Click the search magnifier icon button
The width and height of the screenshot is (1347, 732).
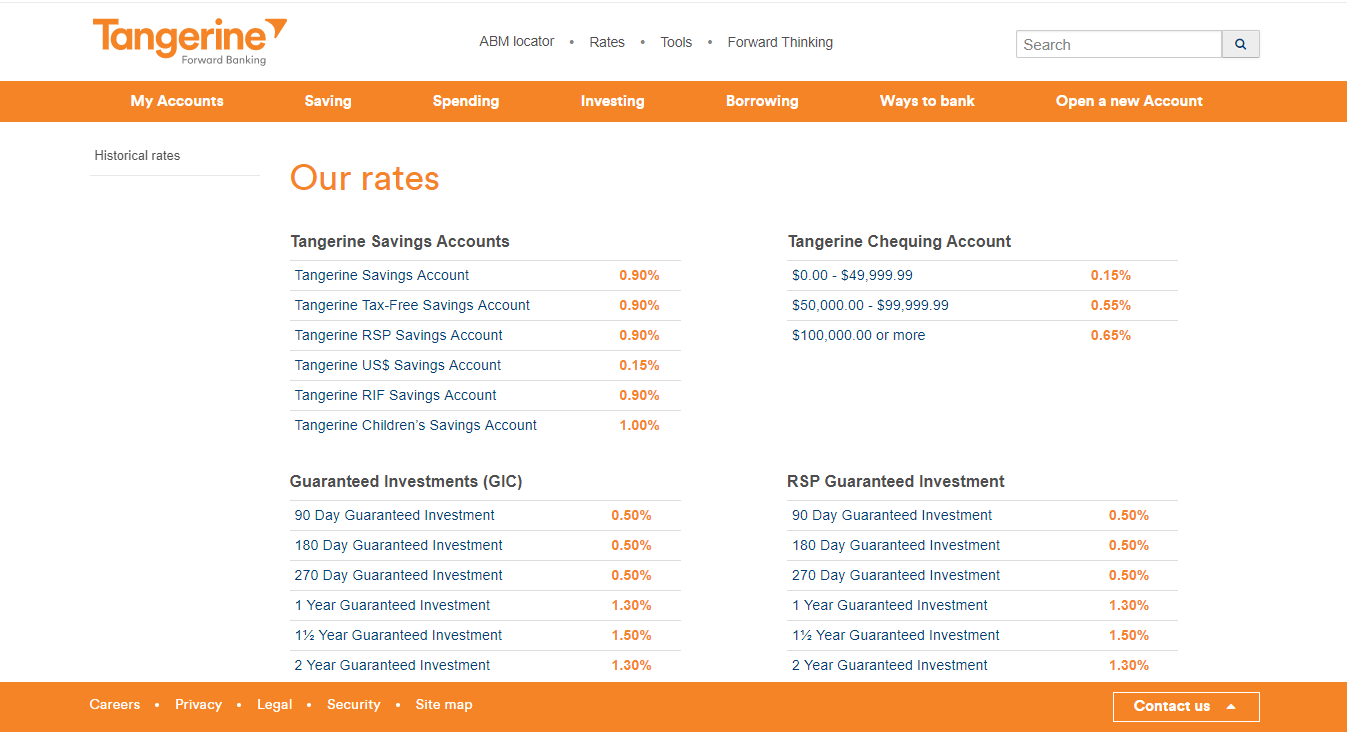tap(1240, 44)
